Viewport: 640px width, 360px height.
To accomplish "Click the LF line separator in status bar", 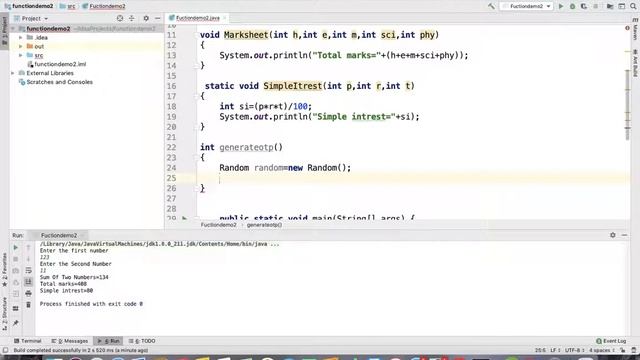I will coord(555,350).
